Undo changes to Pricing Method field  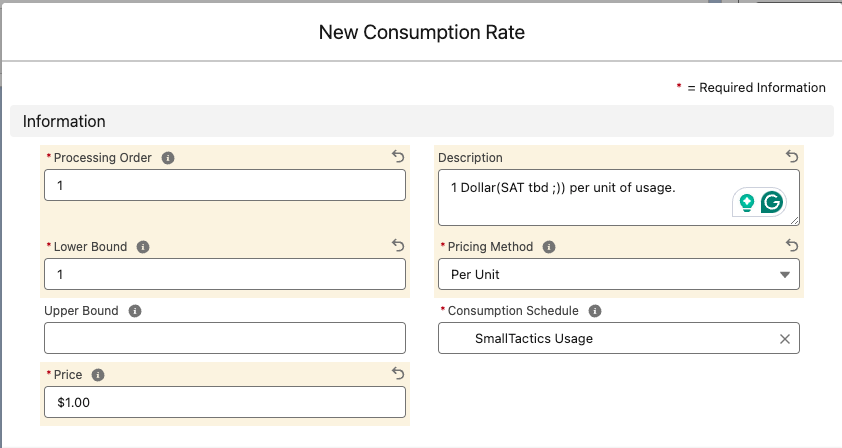coord(792,246)
